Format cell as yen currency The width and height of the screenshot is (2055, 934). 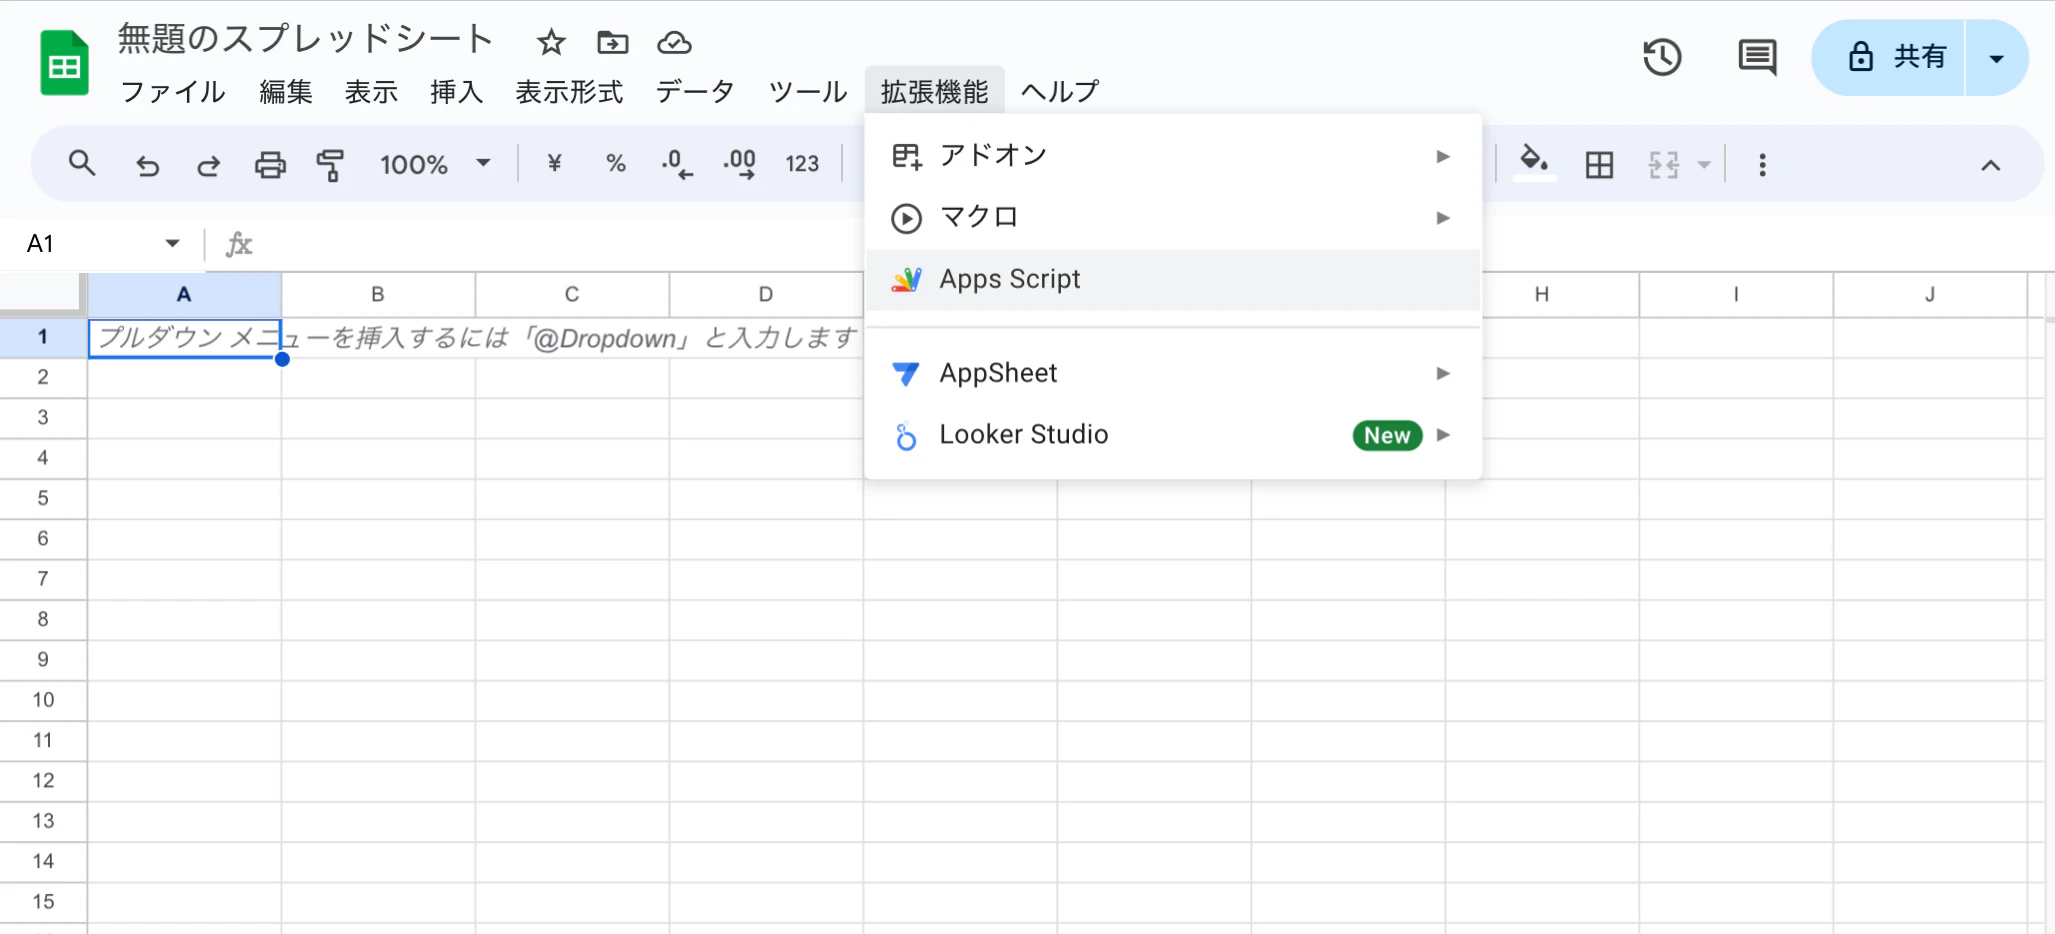click(x=555, y=164)
